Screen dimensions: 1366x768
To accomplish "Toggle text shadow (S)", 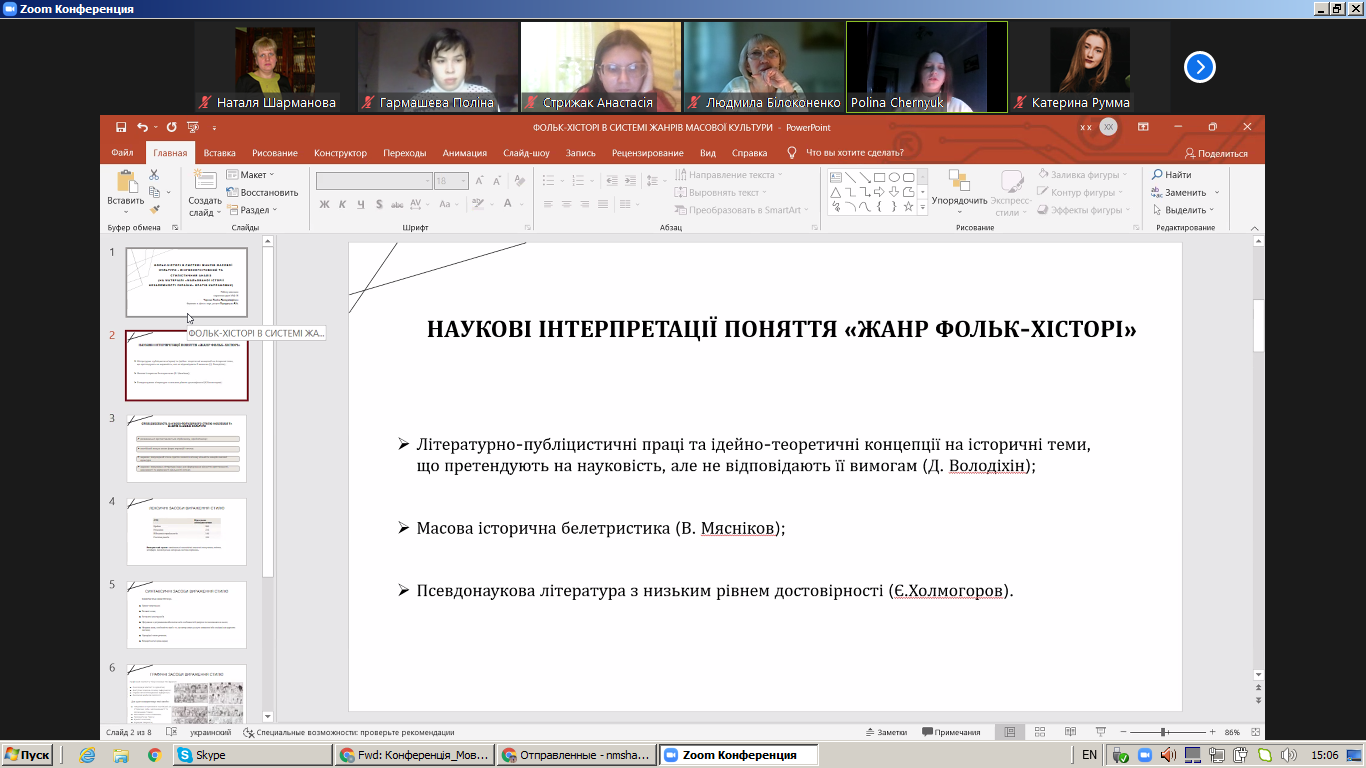I will coord(379,204).
